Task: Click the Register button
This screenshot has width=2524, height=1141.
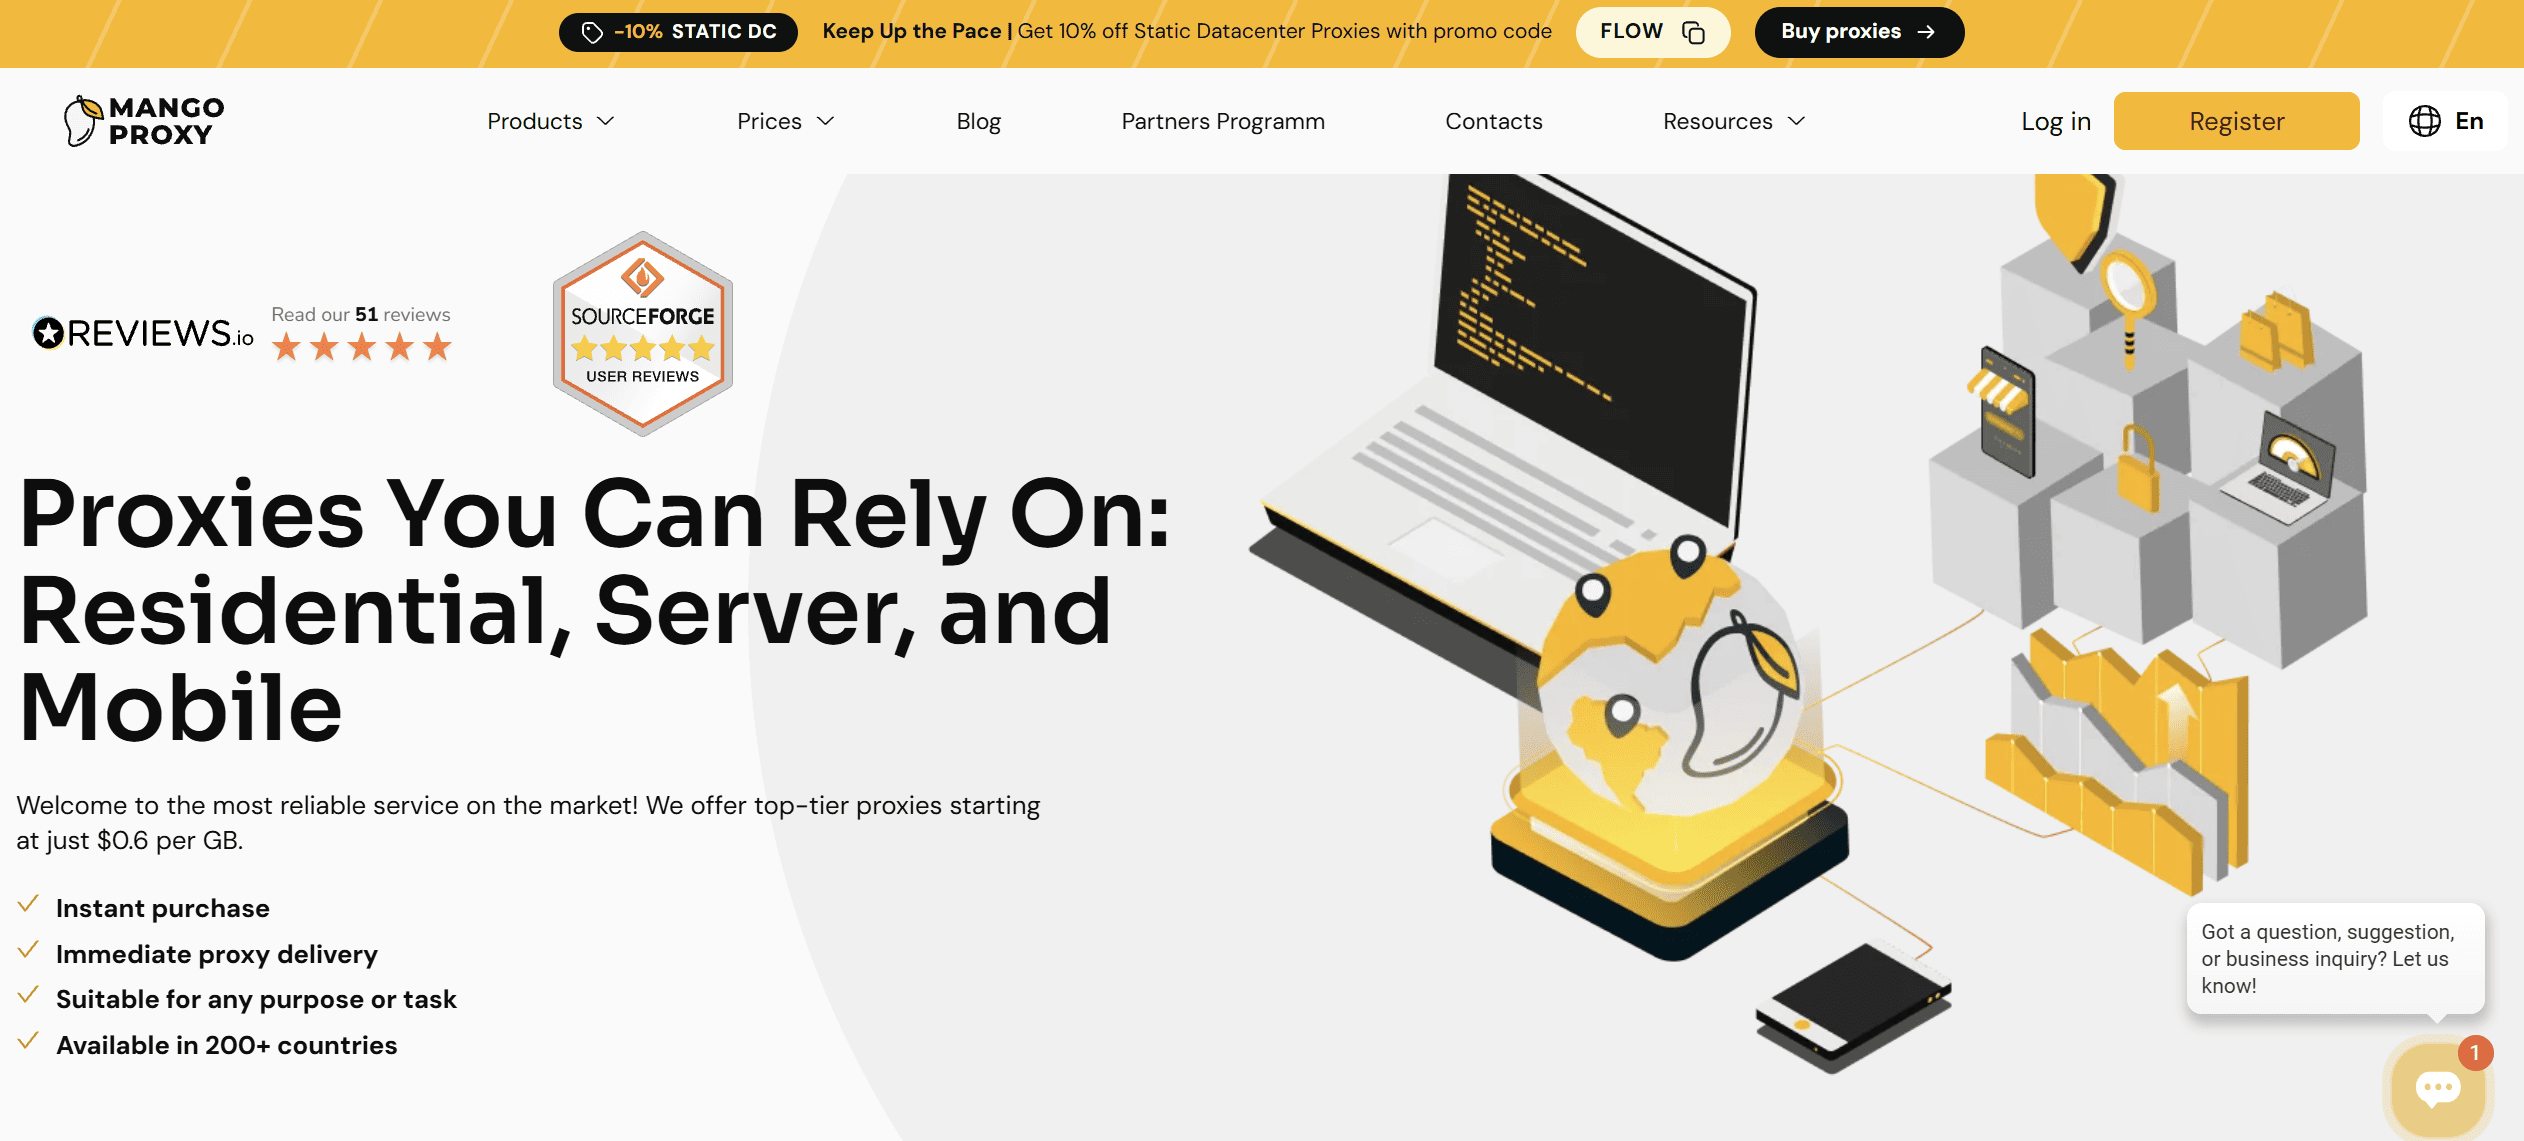Action: click(2236, 121)
